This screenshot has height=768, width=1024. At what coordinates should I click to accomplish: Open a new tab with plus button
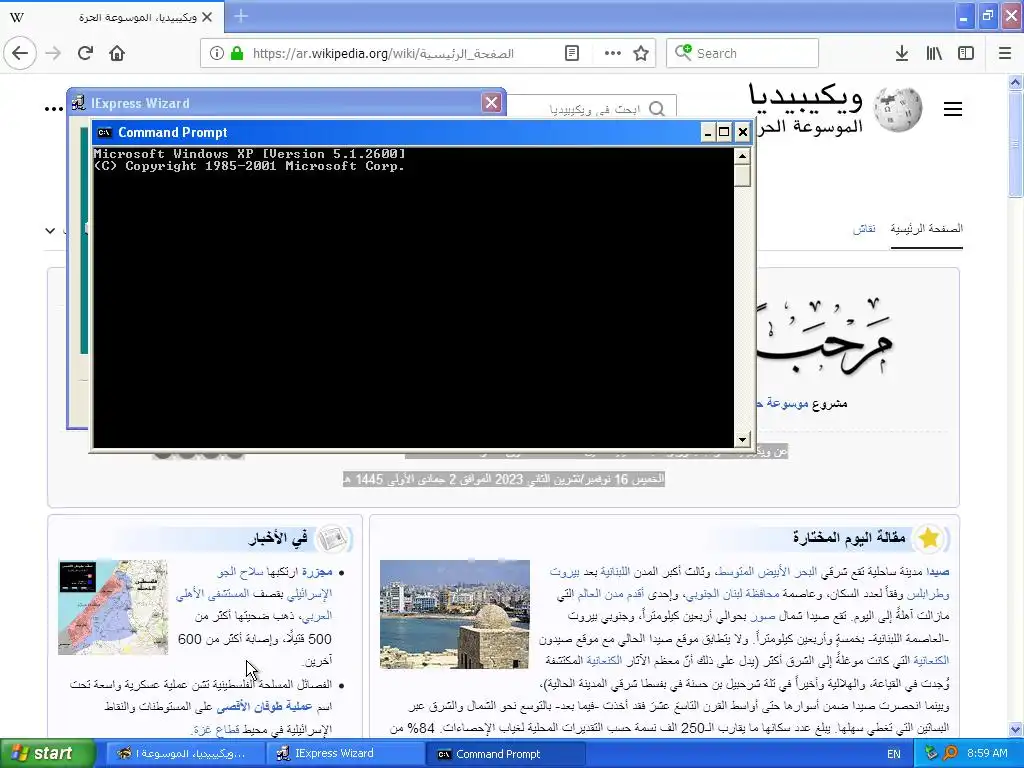pyautogui.click(x=241, y=16)
